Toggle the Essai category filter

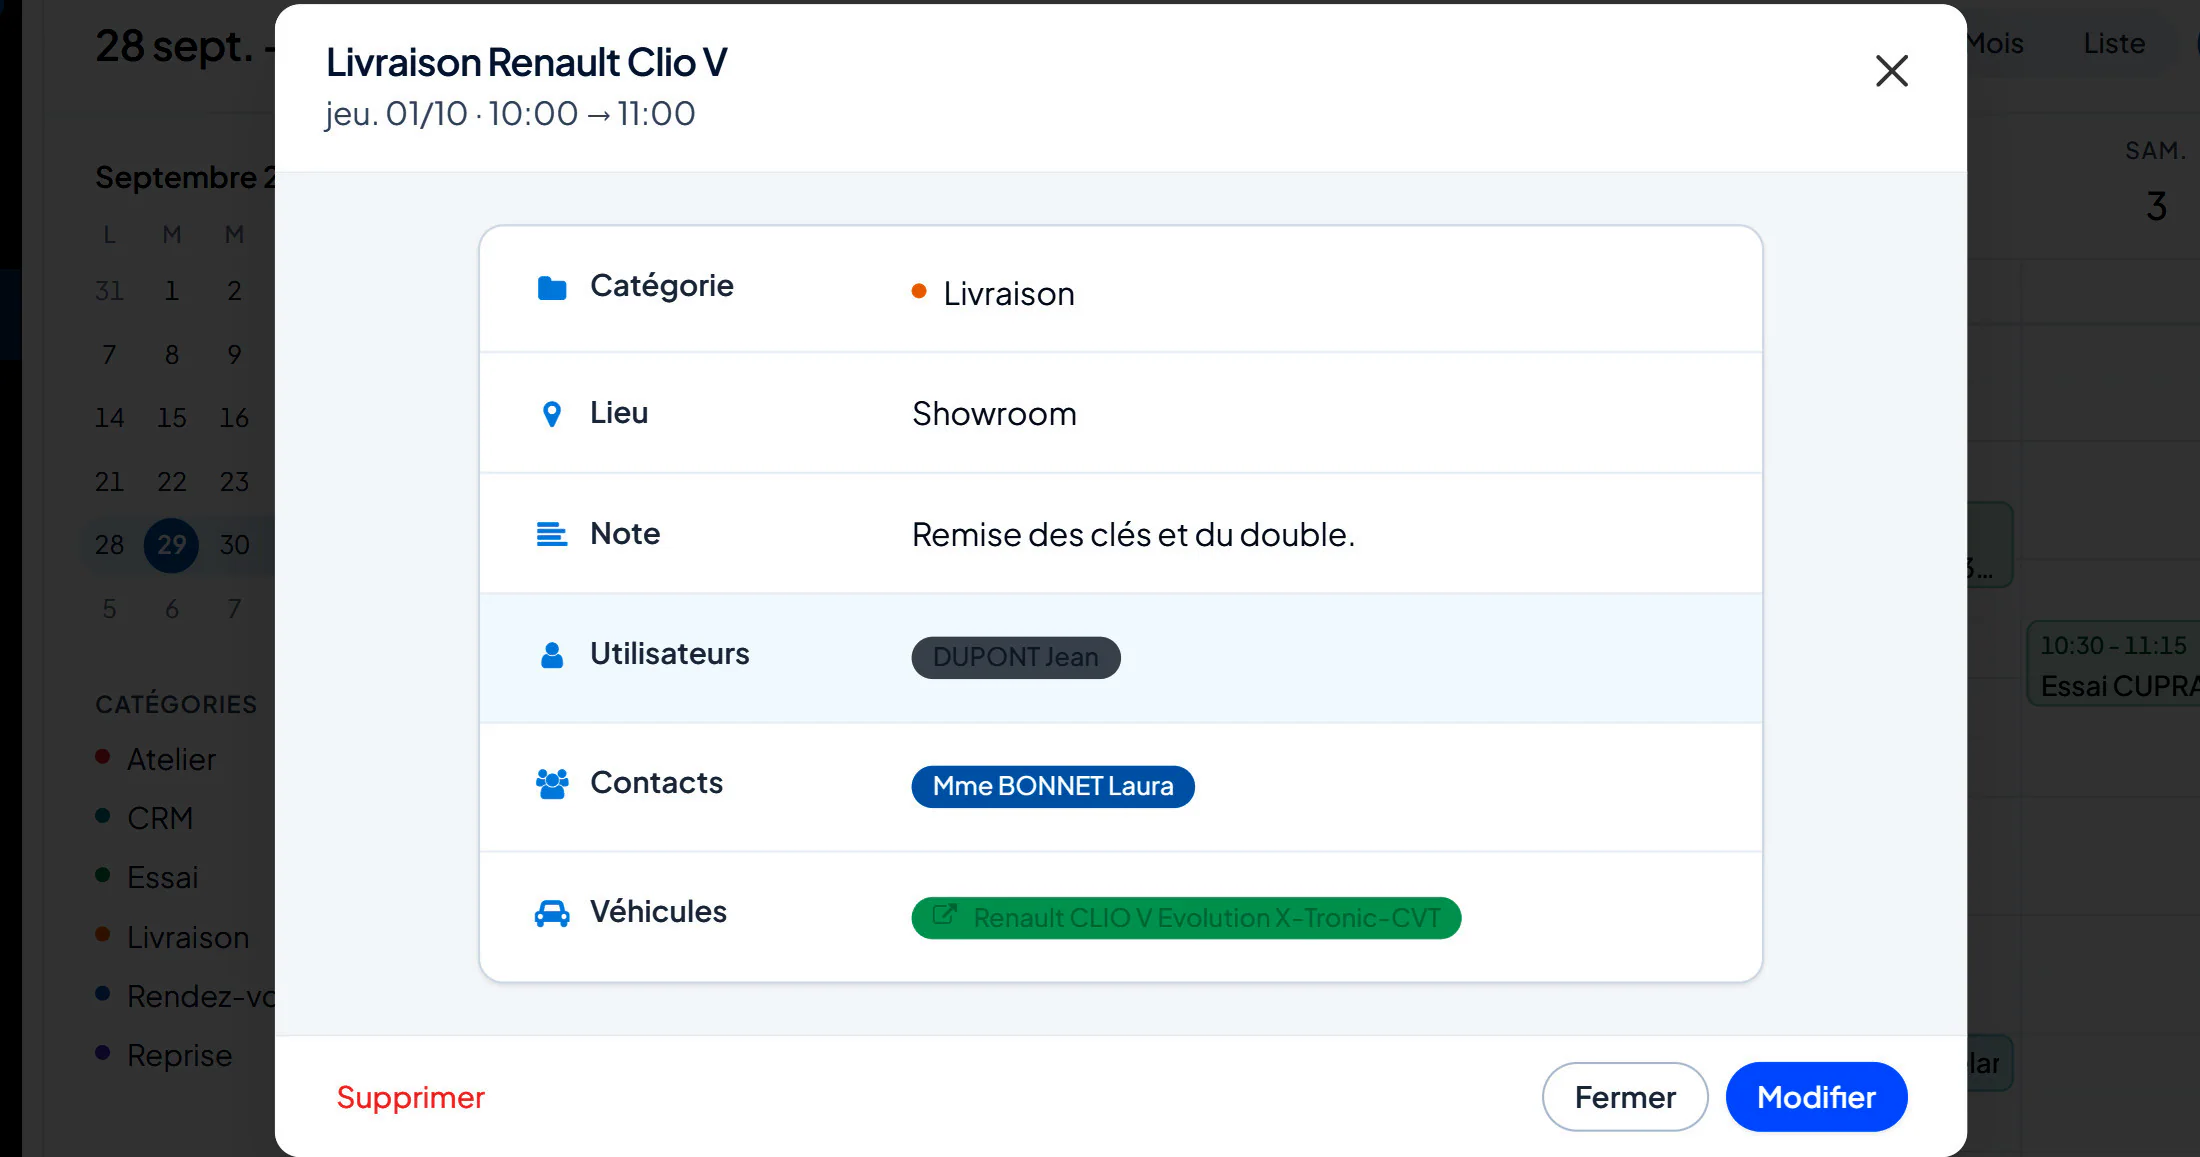coord(147,877)
